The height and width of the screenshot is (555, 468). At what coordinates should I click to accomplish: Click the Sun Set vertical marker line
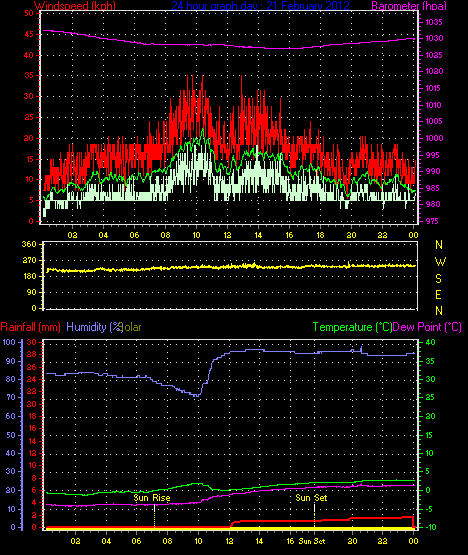(314, 516)
